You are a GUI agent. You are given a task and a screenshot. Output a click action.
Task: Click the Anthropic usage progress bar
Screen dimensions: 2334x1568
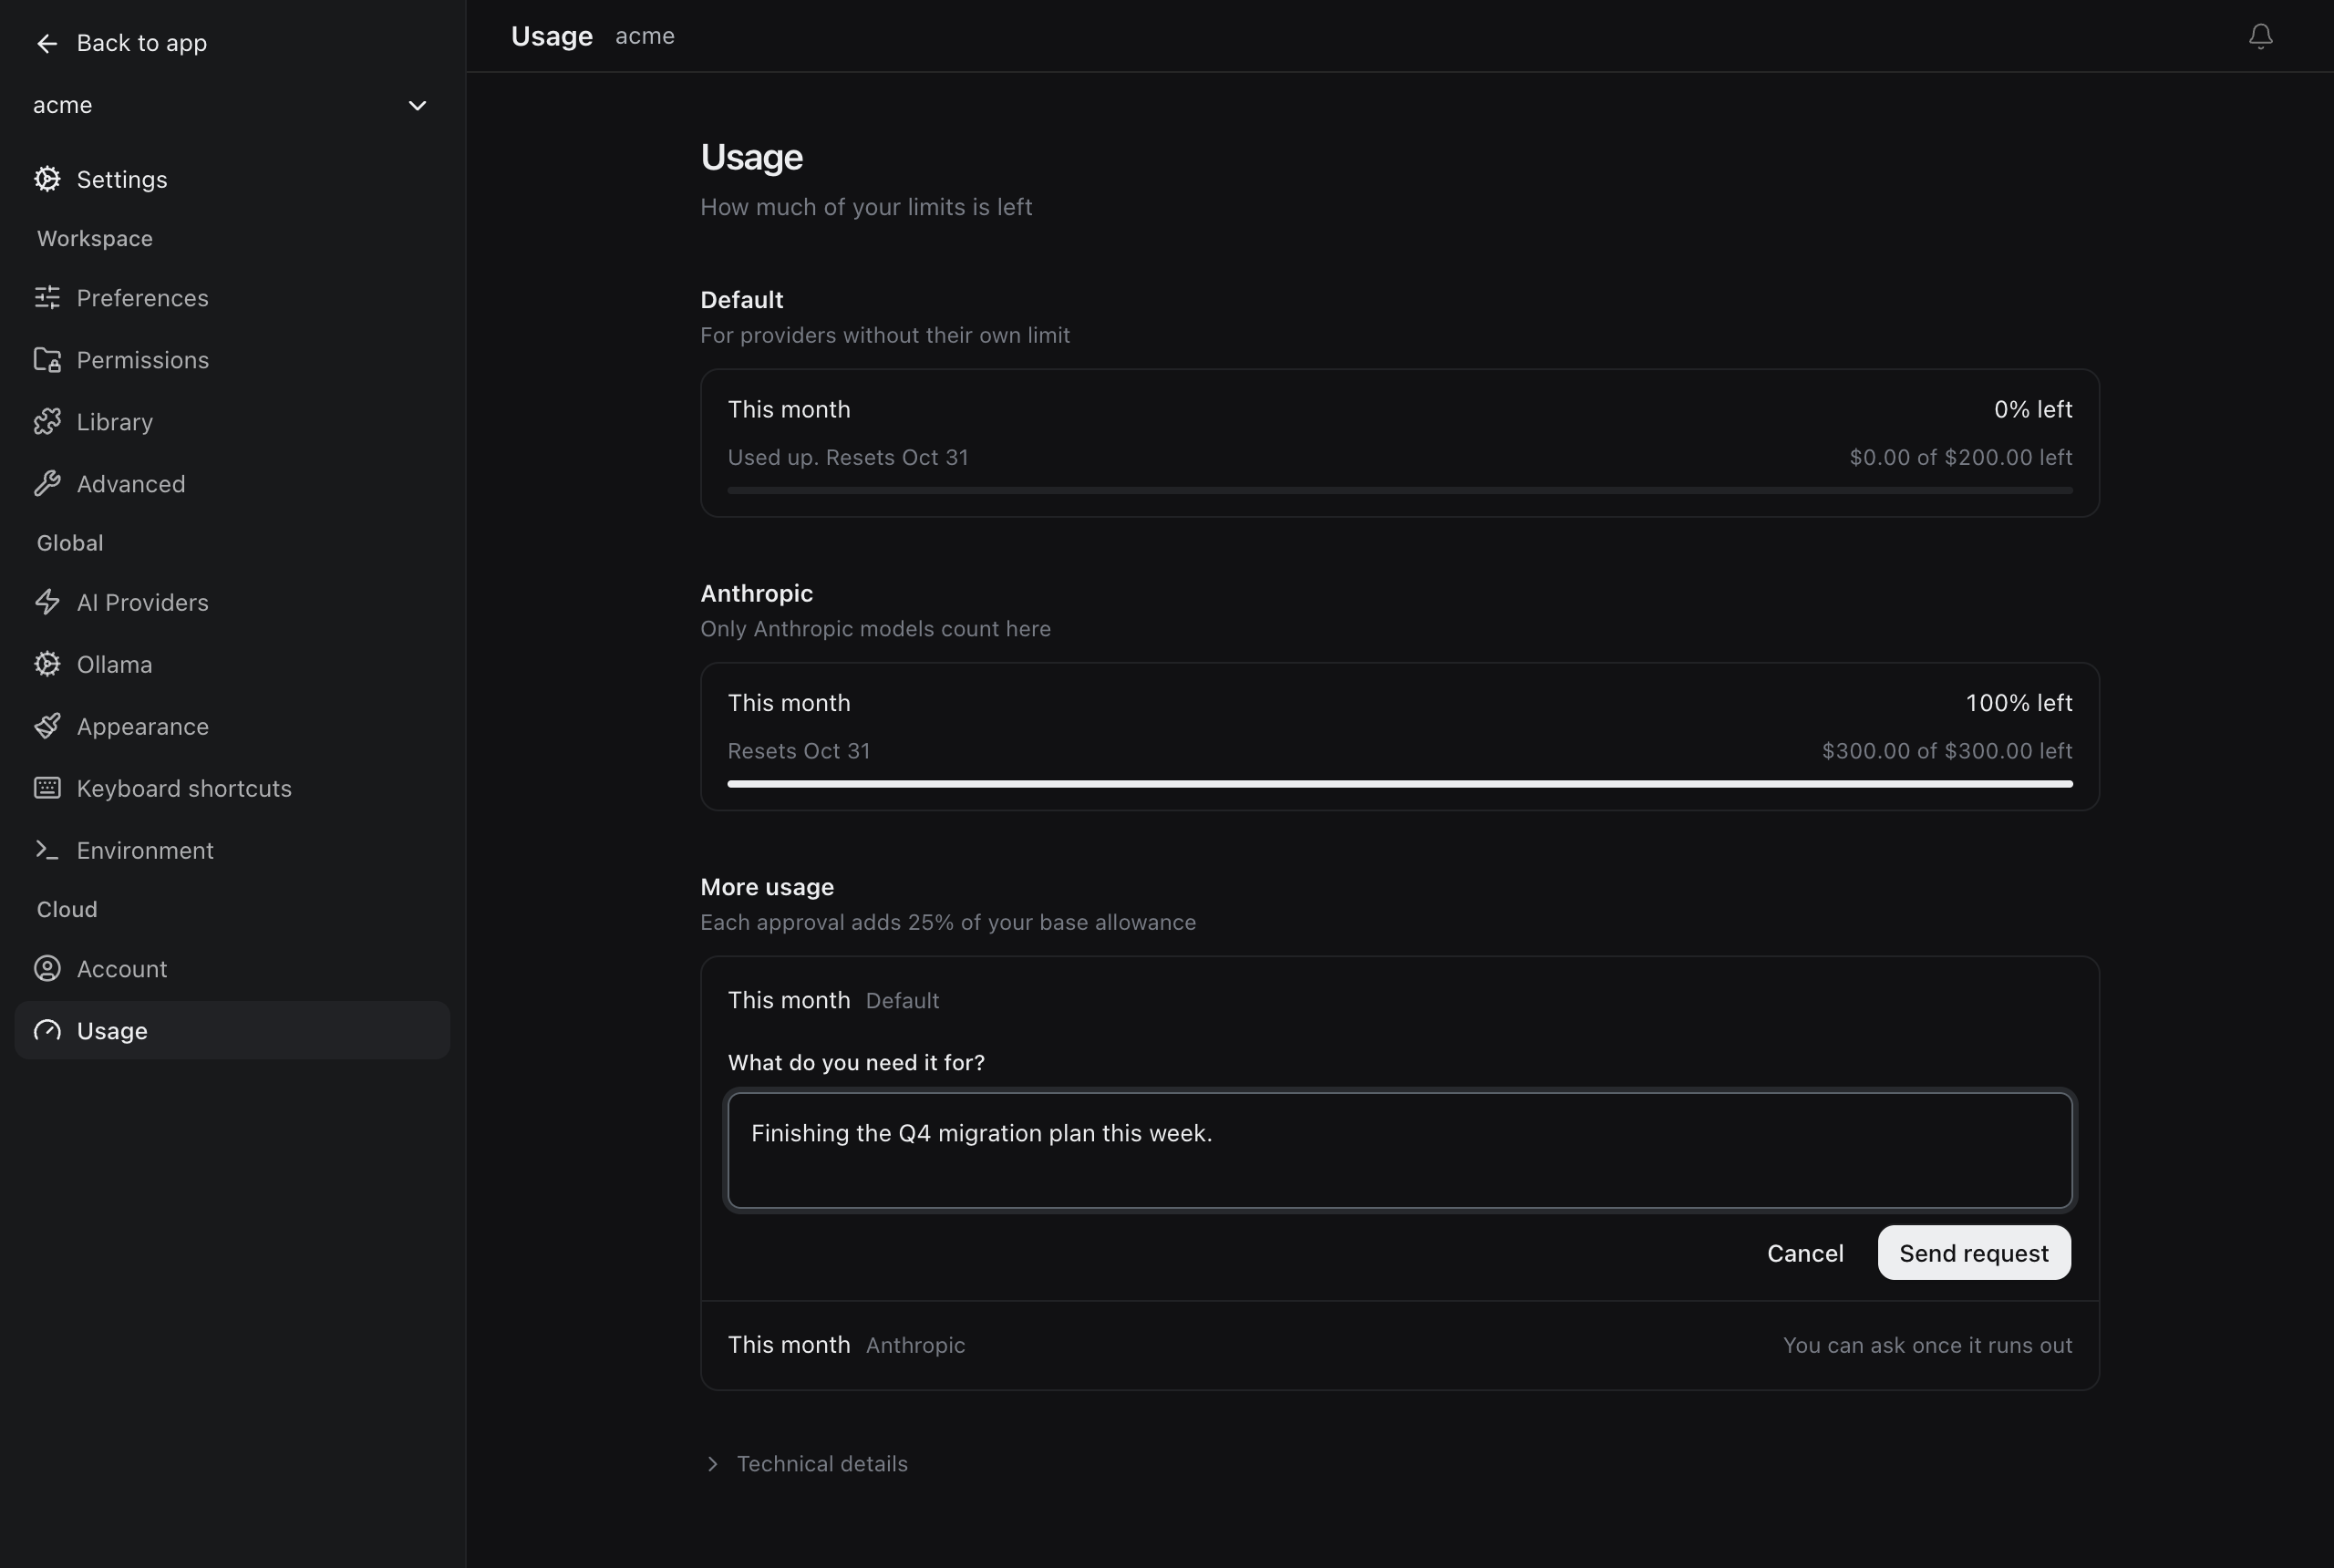(1400, 784)
